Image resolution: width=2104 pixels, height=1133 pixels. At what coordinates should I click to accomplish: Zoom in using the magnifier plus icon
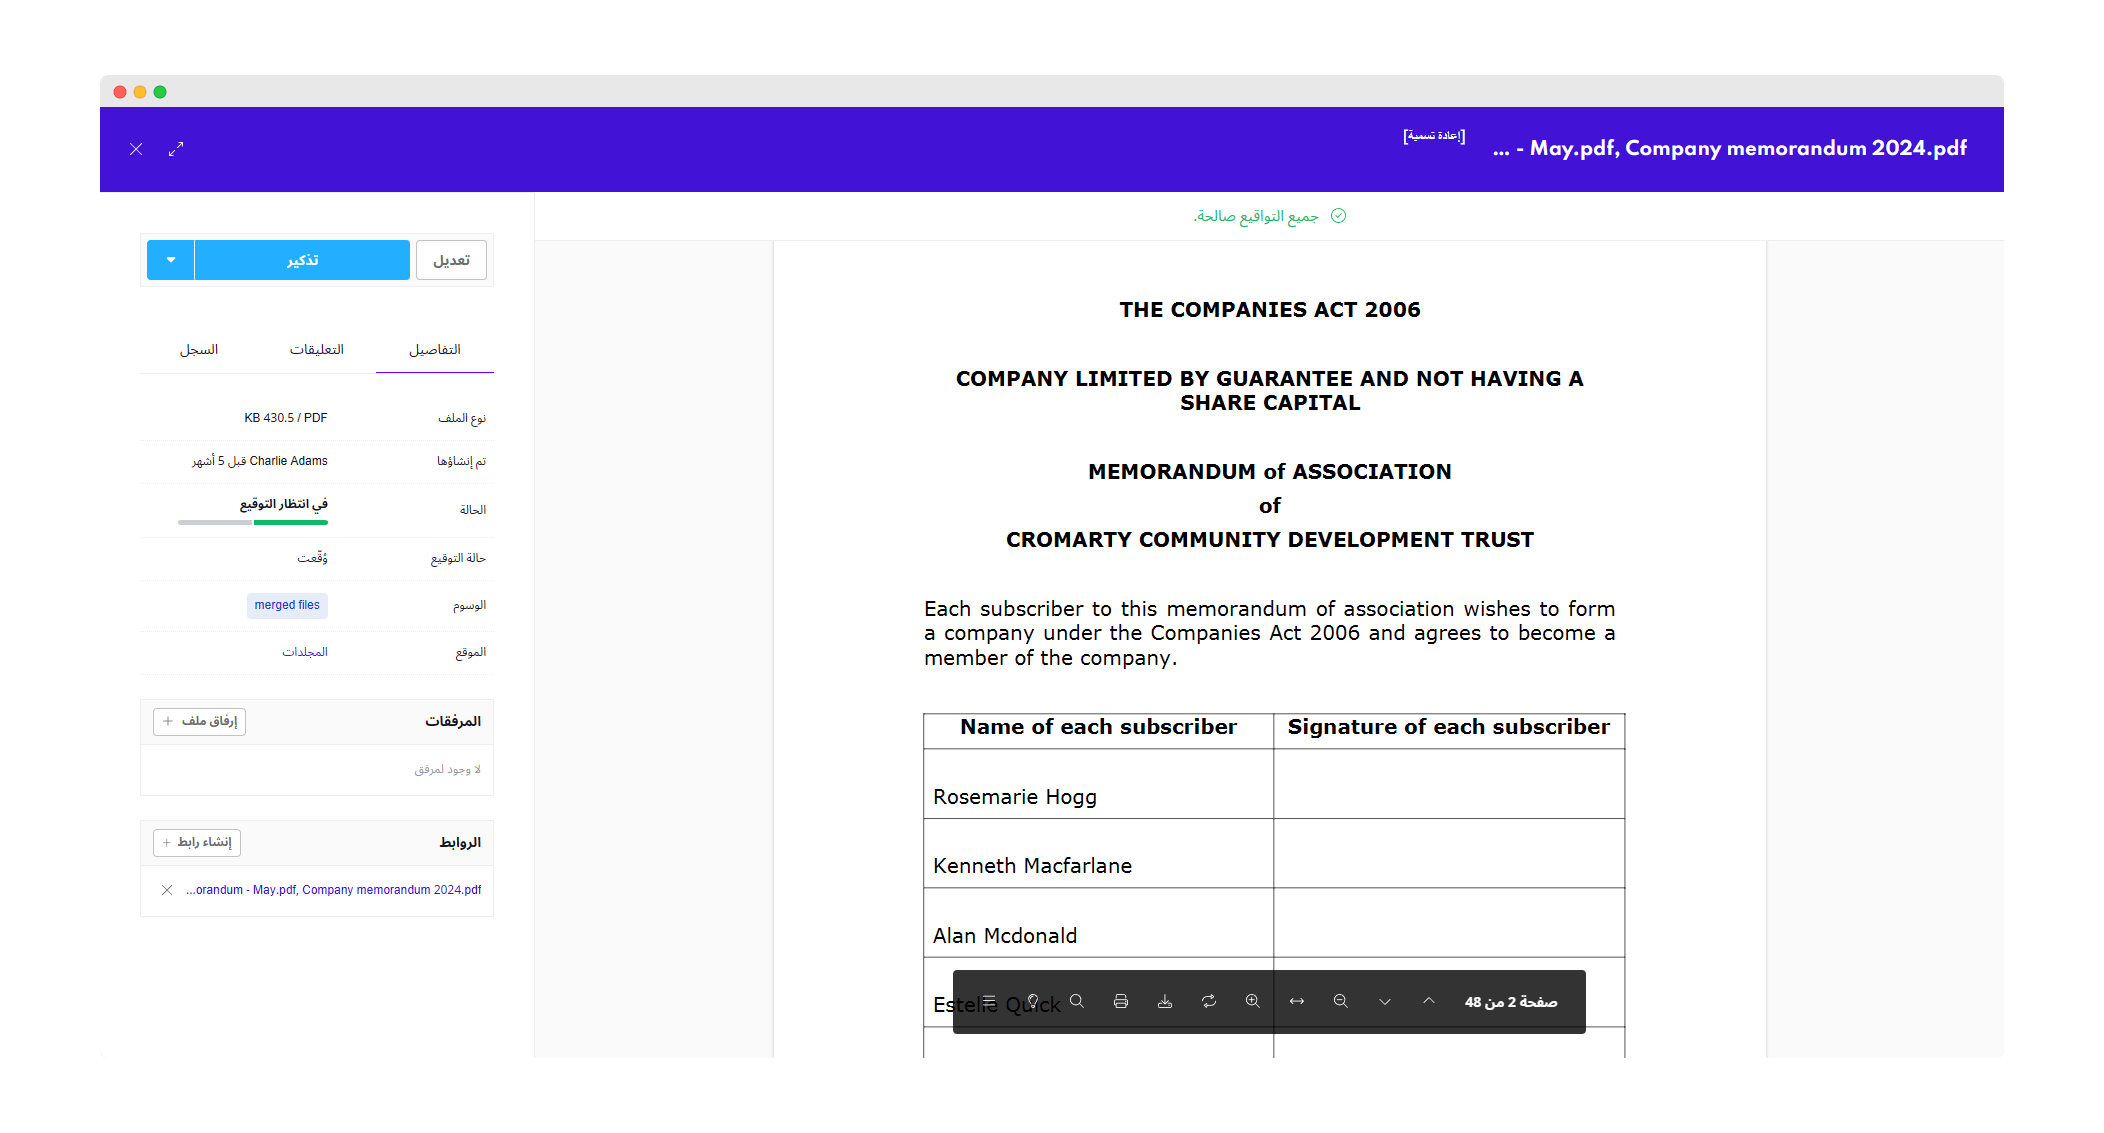(1253, 1001)
